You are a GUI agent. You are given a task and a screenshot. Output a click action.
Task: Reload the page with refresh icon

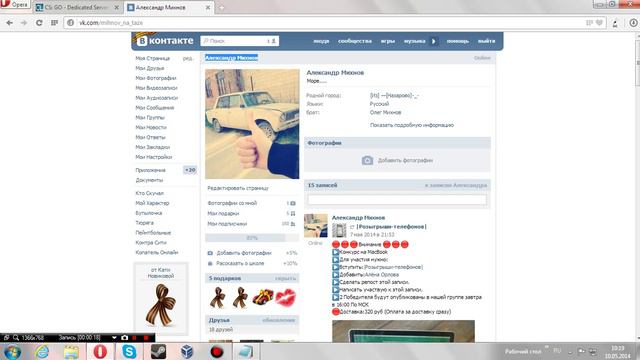[x=39, y=23]
